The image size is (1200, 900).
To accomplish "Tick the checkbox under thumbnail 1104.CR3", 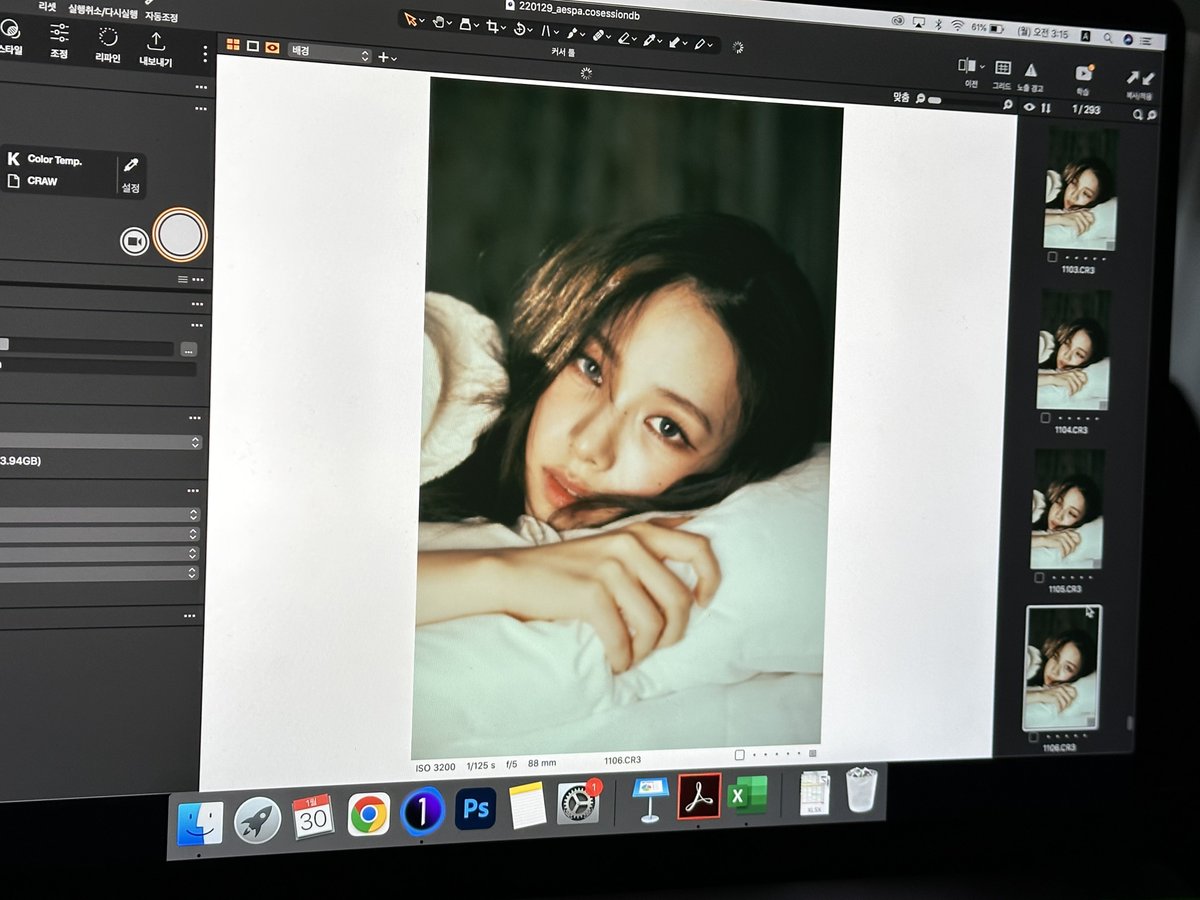I will tap(1046, 417).
